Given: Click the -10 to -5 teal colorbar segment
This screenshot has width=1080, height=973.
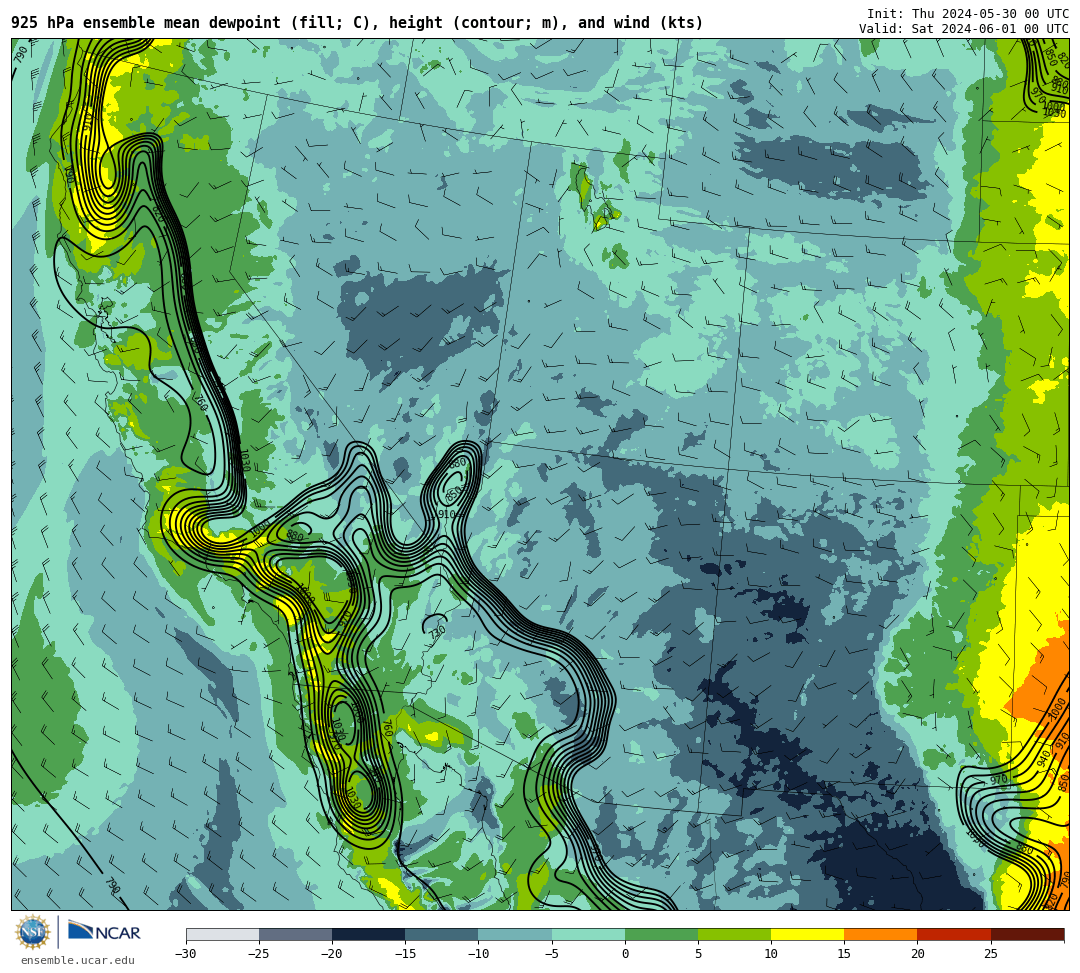Looking at the screenshot, I should (515, 934).
